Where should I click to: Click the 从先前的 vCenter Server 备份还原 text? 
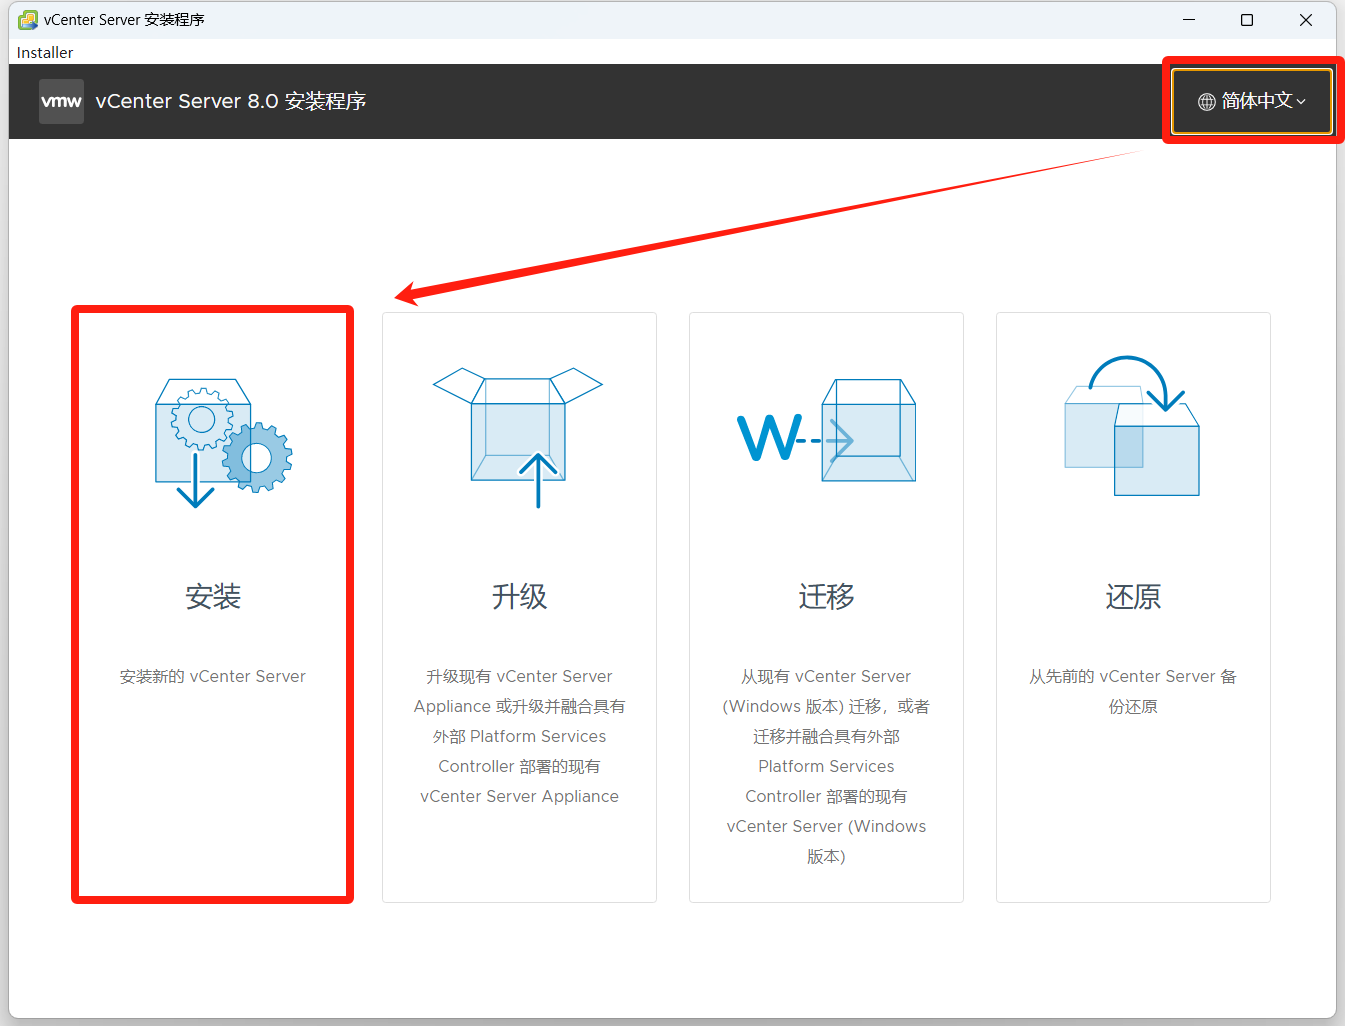pos(1133,691)
